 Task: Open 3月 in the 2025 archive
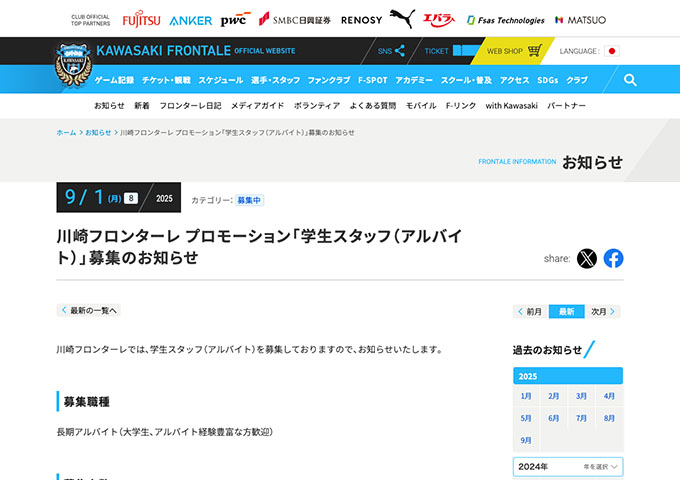point(581,396)
